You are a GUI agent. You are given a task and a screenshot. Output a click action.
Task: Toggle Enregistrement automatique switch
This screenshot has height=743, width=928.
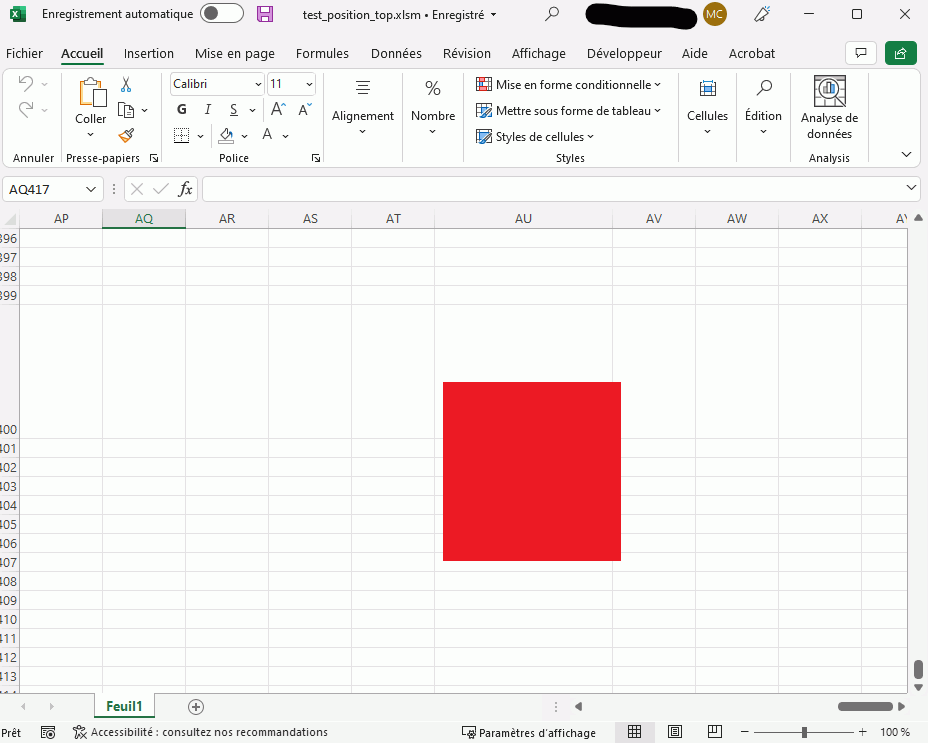point(221,14)
